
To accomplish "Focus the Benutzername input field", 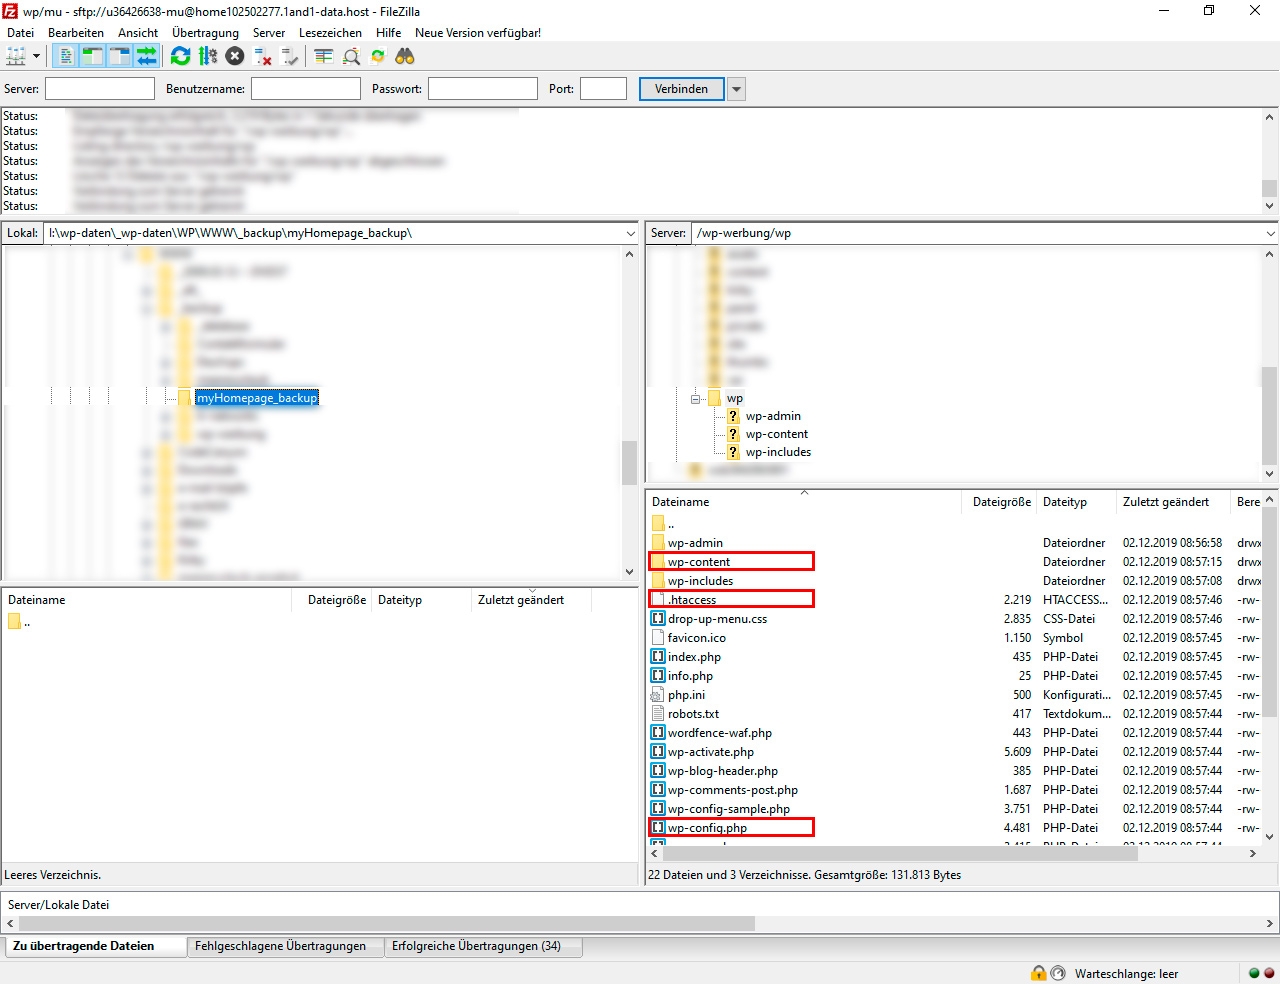I will pyautogui.click(x=306, y=89).
